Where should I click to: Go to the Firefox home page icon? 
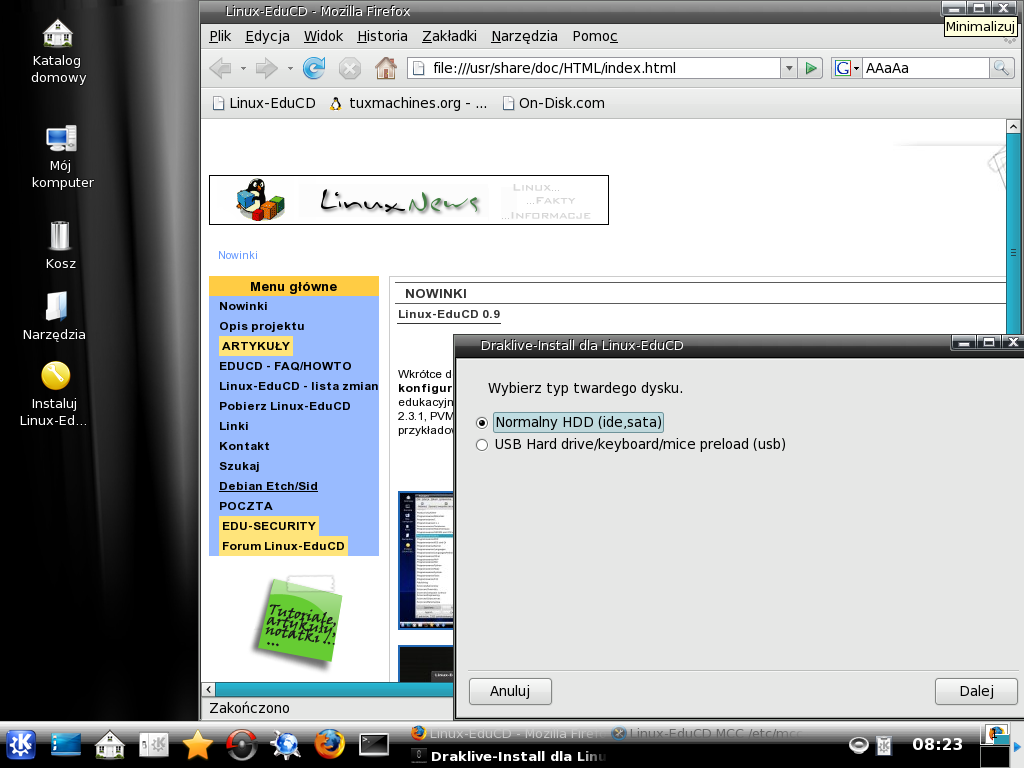click(x=385, y=68)
